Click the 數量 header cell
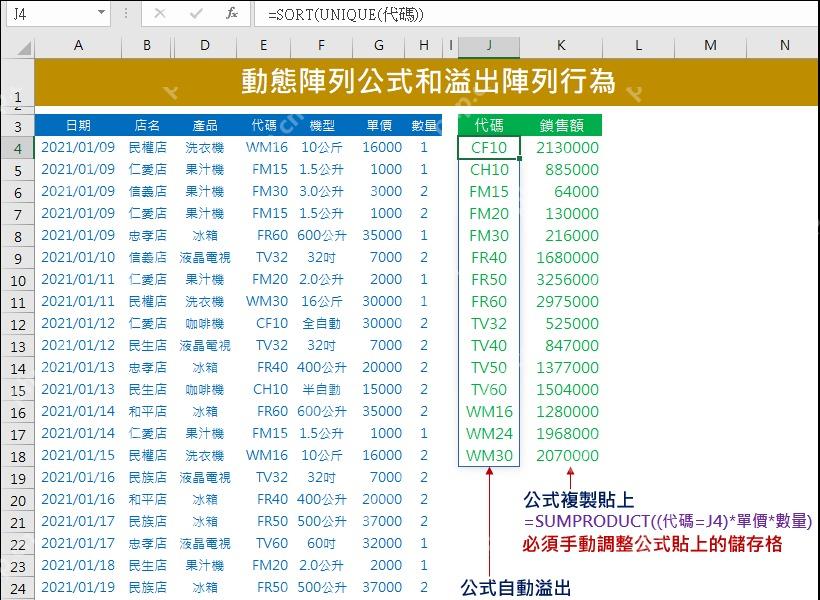 click(x=424, y=126)
